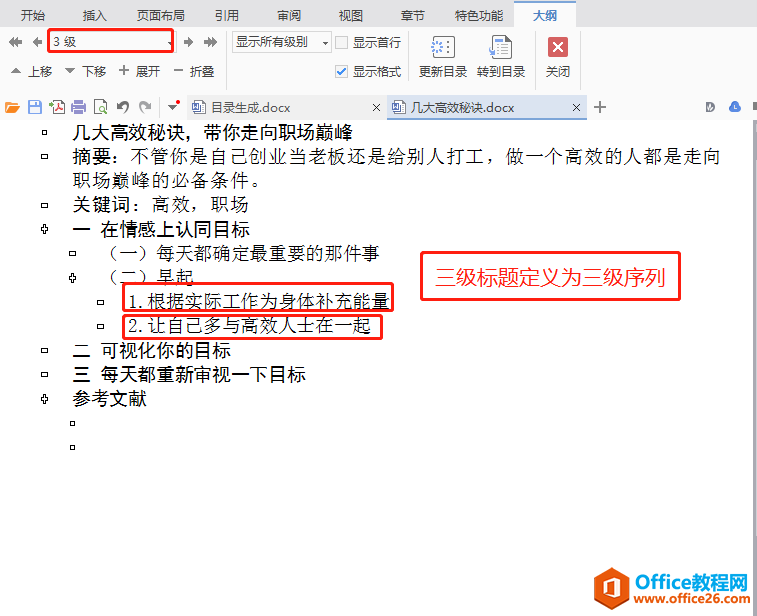Click the blue cloud icon on the tab bar
Screen dimensions: 757x616
735,107
